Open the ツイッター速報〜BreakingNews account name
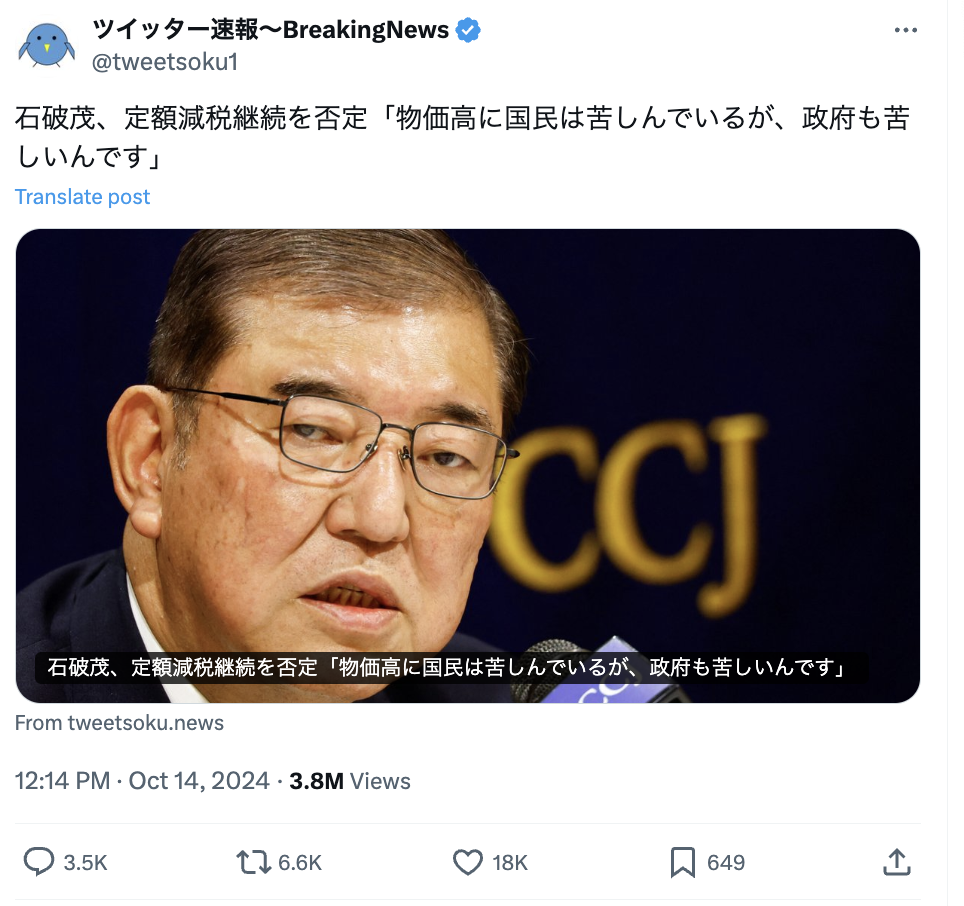The image size is (964, 906). point(271,30)
